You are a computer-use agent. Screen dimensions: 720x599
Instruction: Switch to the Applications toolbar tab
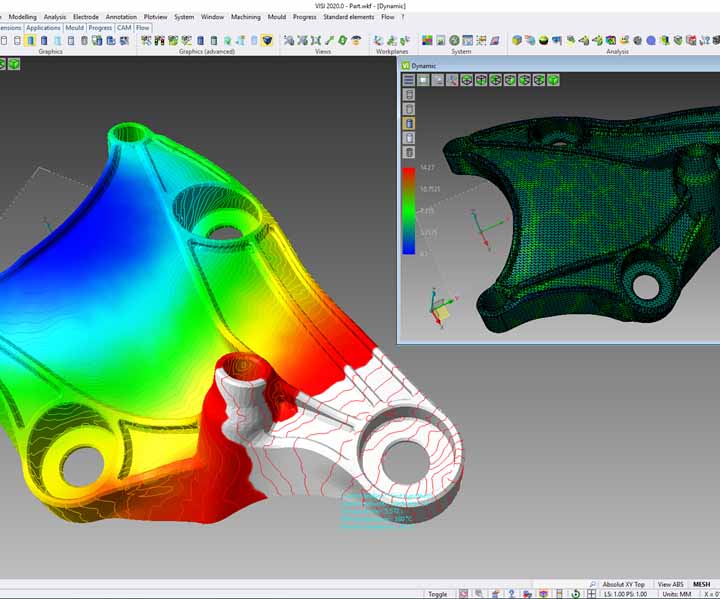tap(43, 28)
